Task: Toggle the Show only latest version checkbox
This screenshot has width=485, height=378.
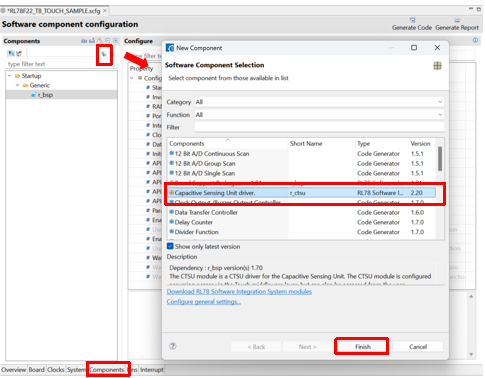Action: (x=170, y=246)
